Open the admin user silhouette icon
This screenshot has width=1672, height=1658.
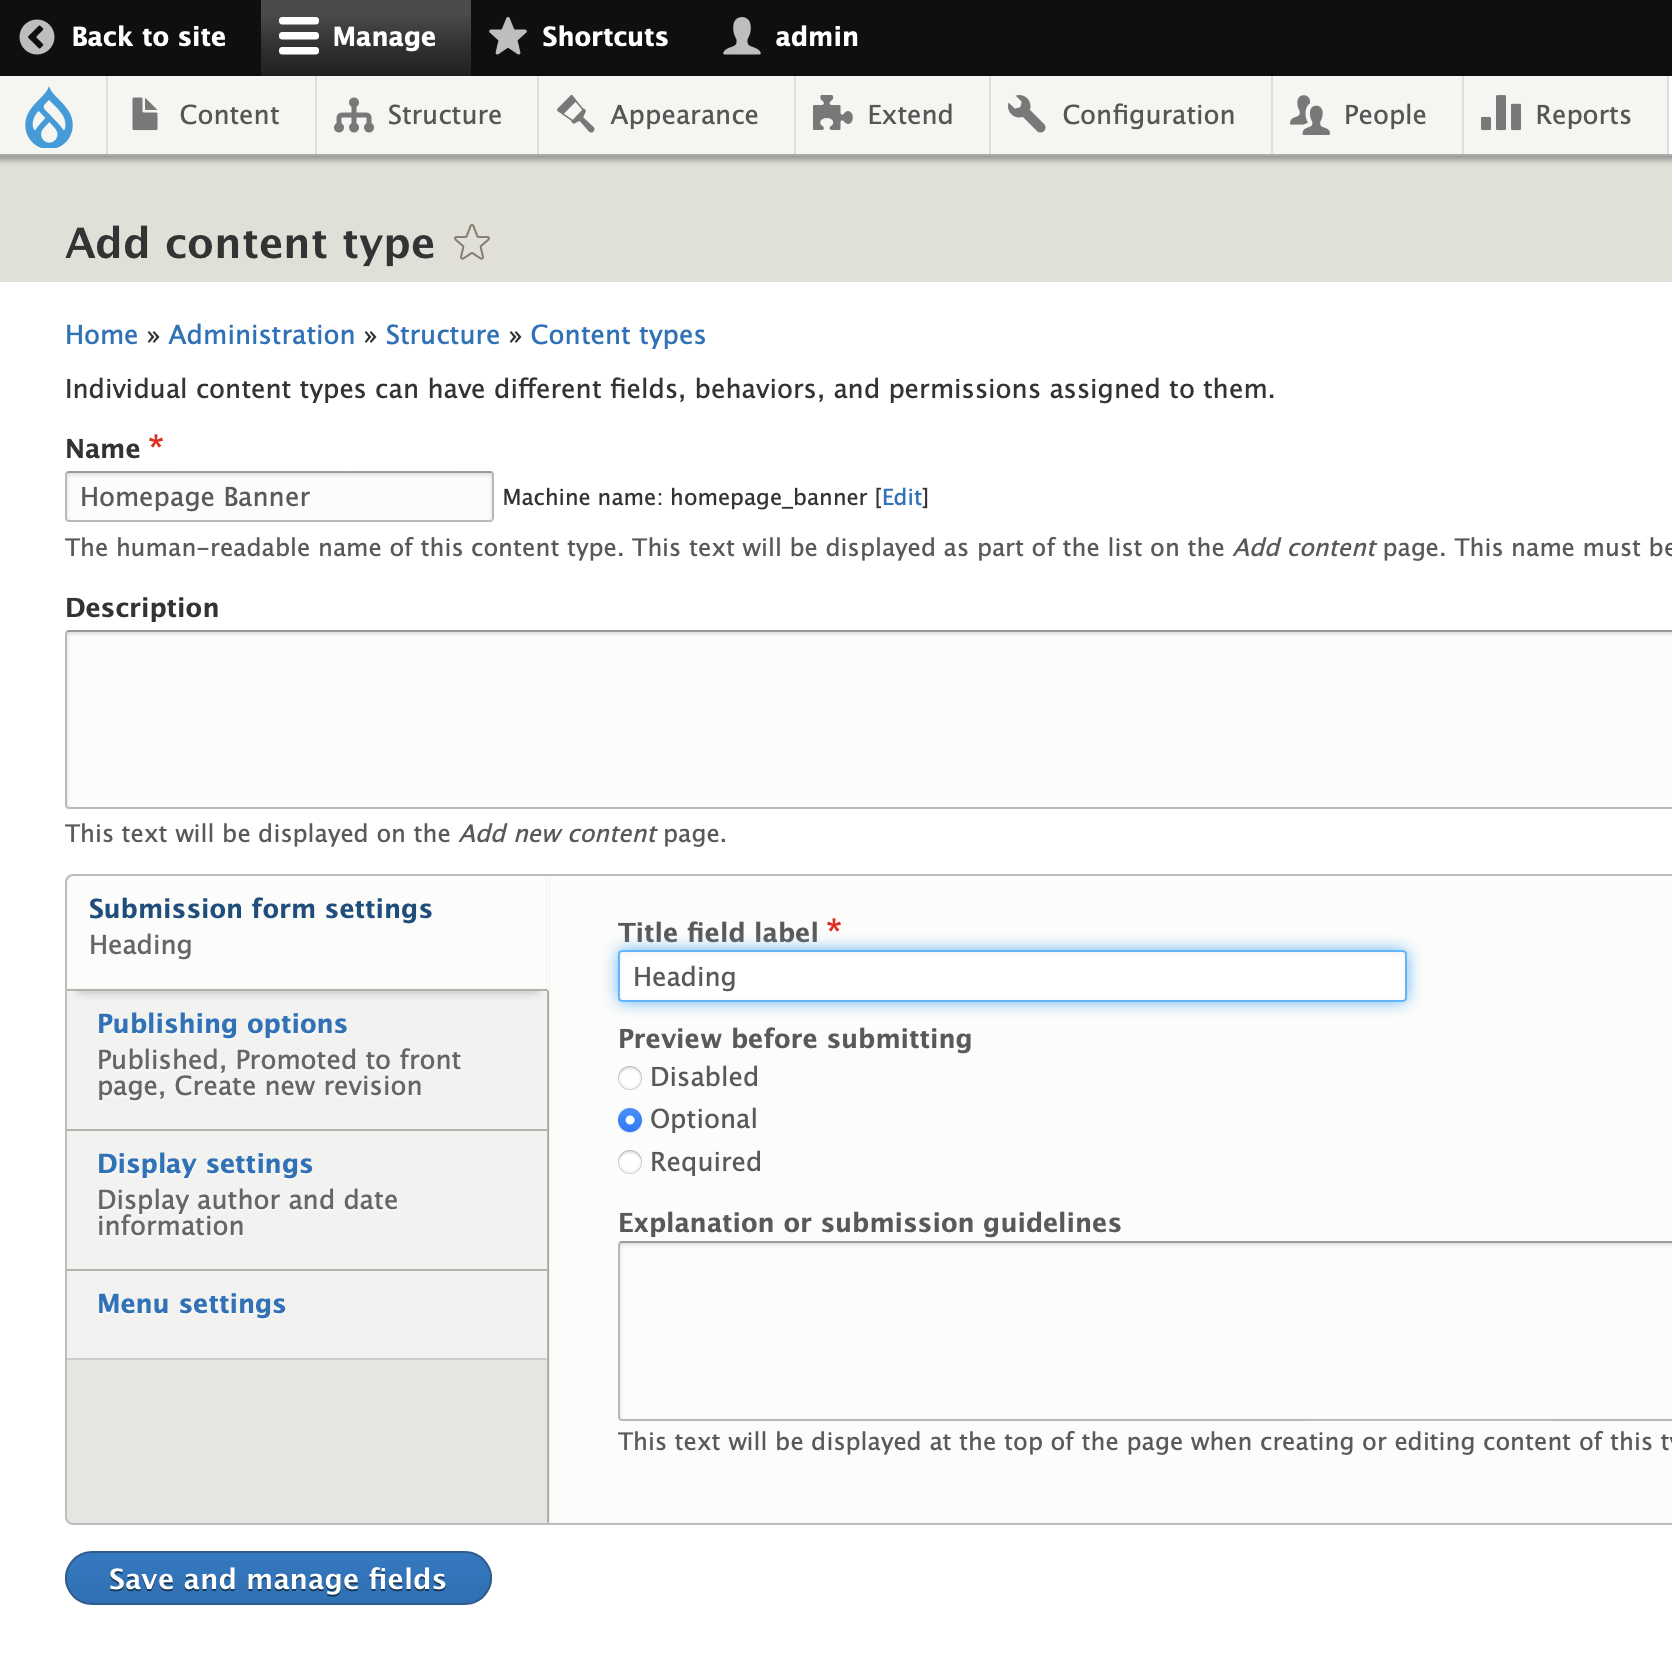coord(742,37)
